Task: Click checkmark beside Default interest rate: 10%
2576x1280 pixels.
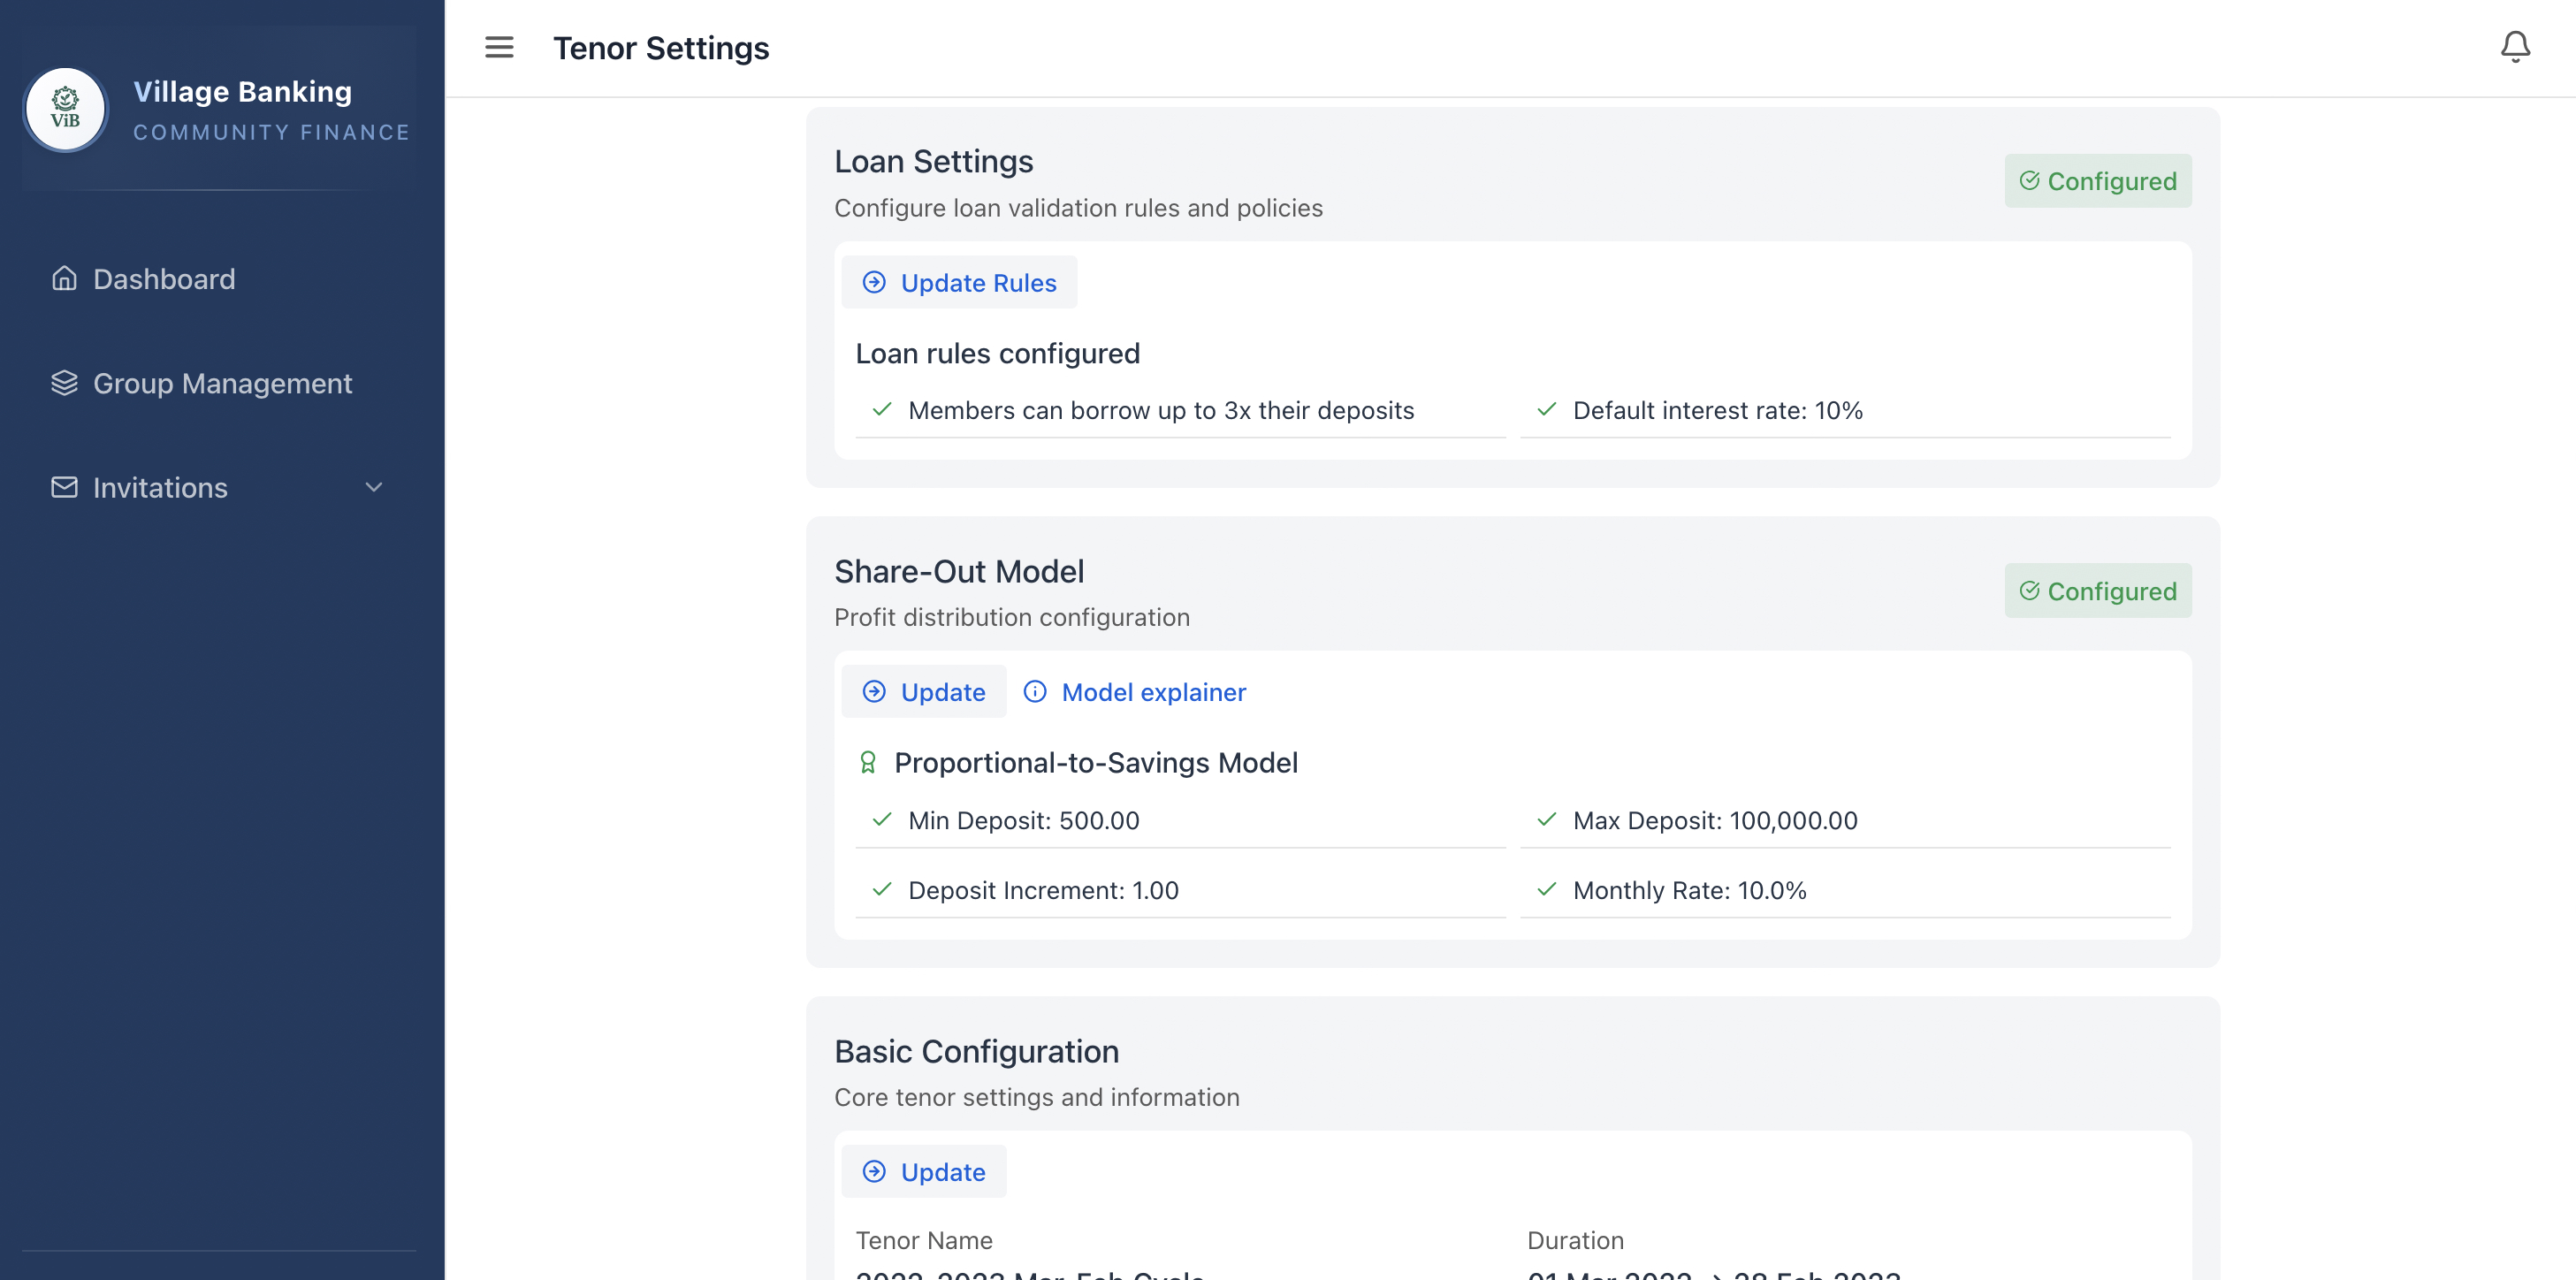Action: [x=1546, y=410]
